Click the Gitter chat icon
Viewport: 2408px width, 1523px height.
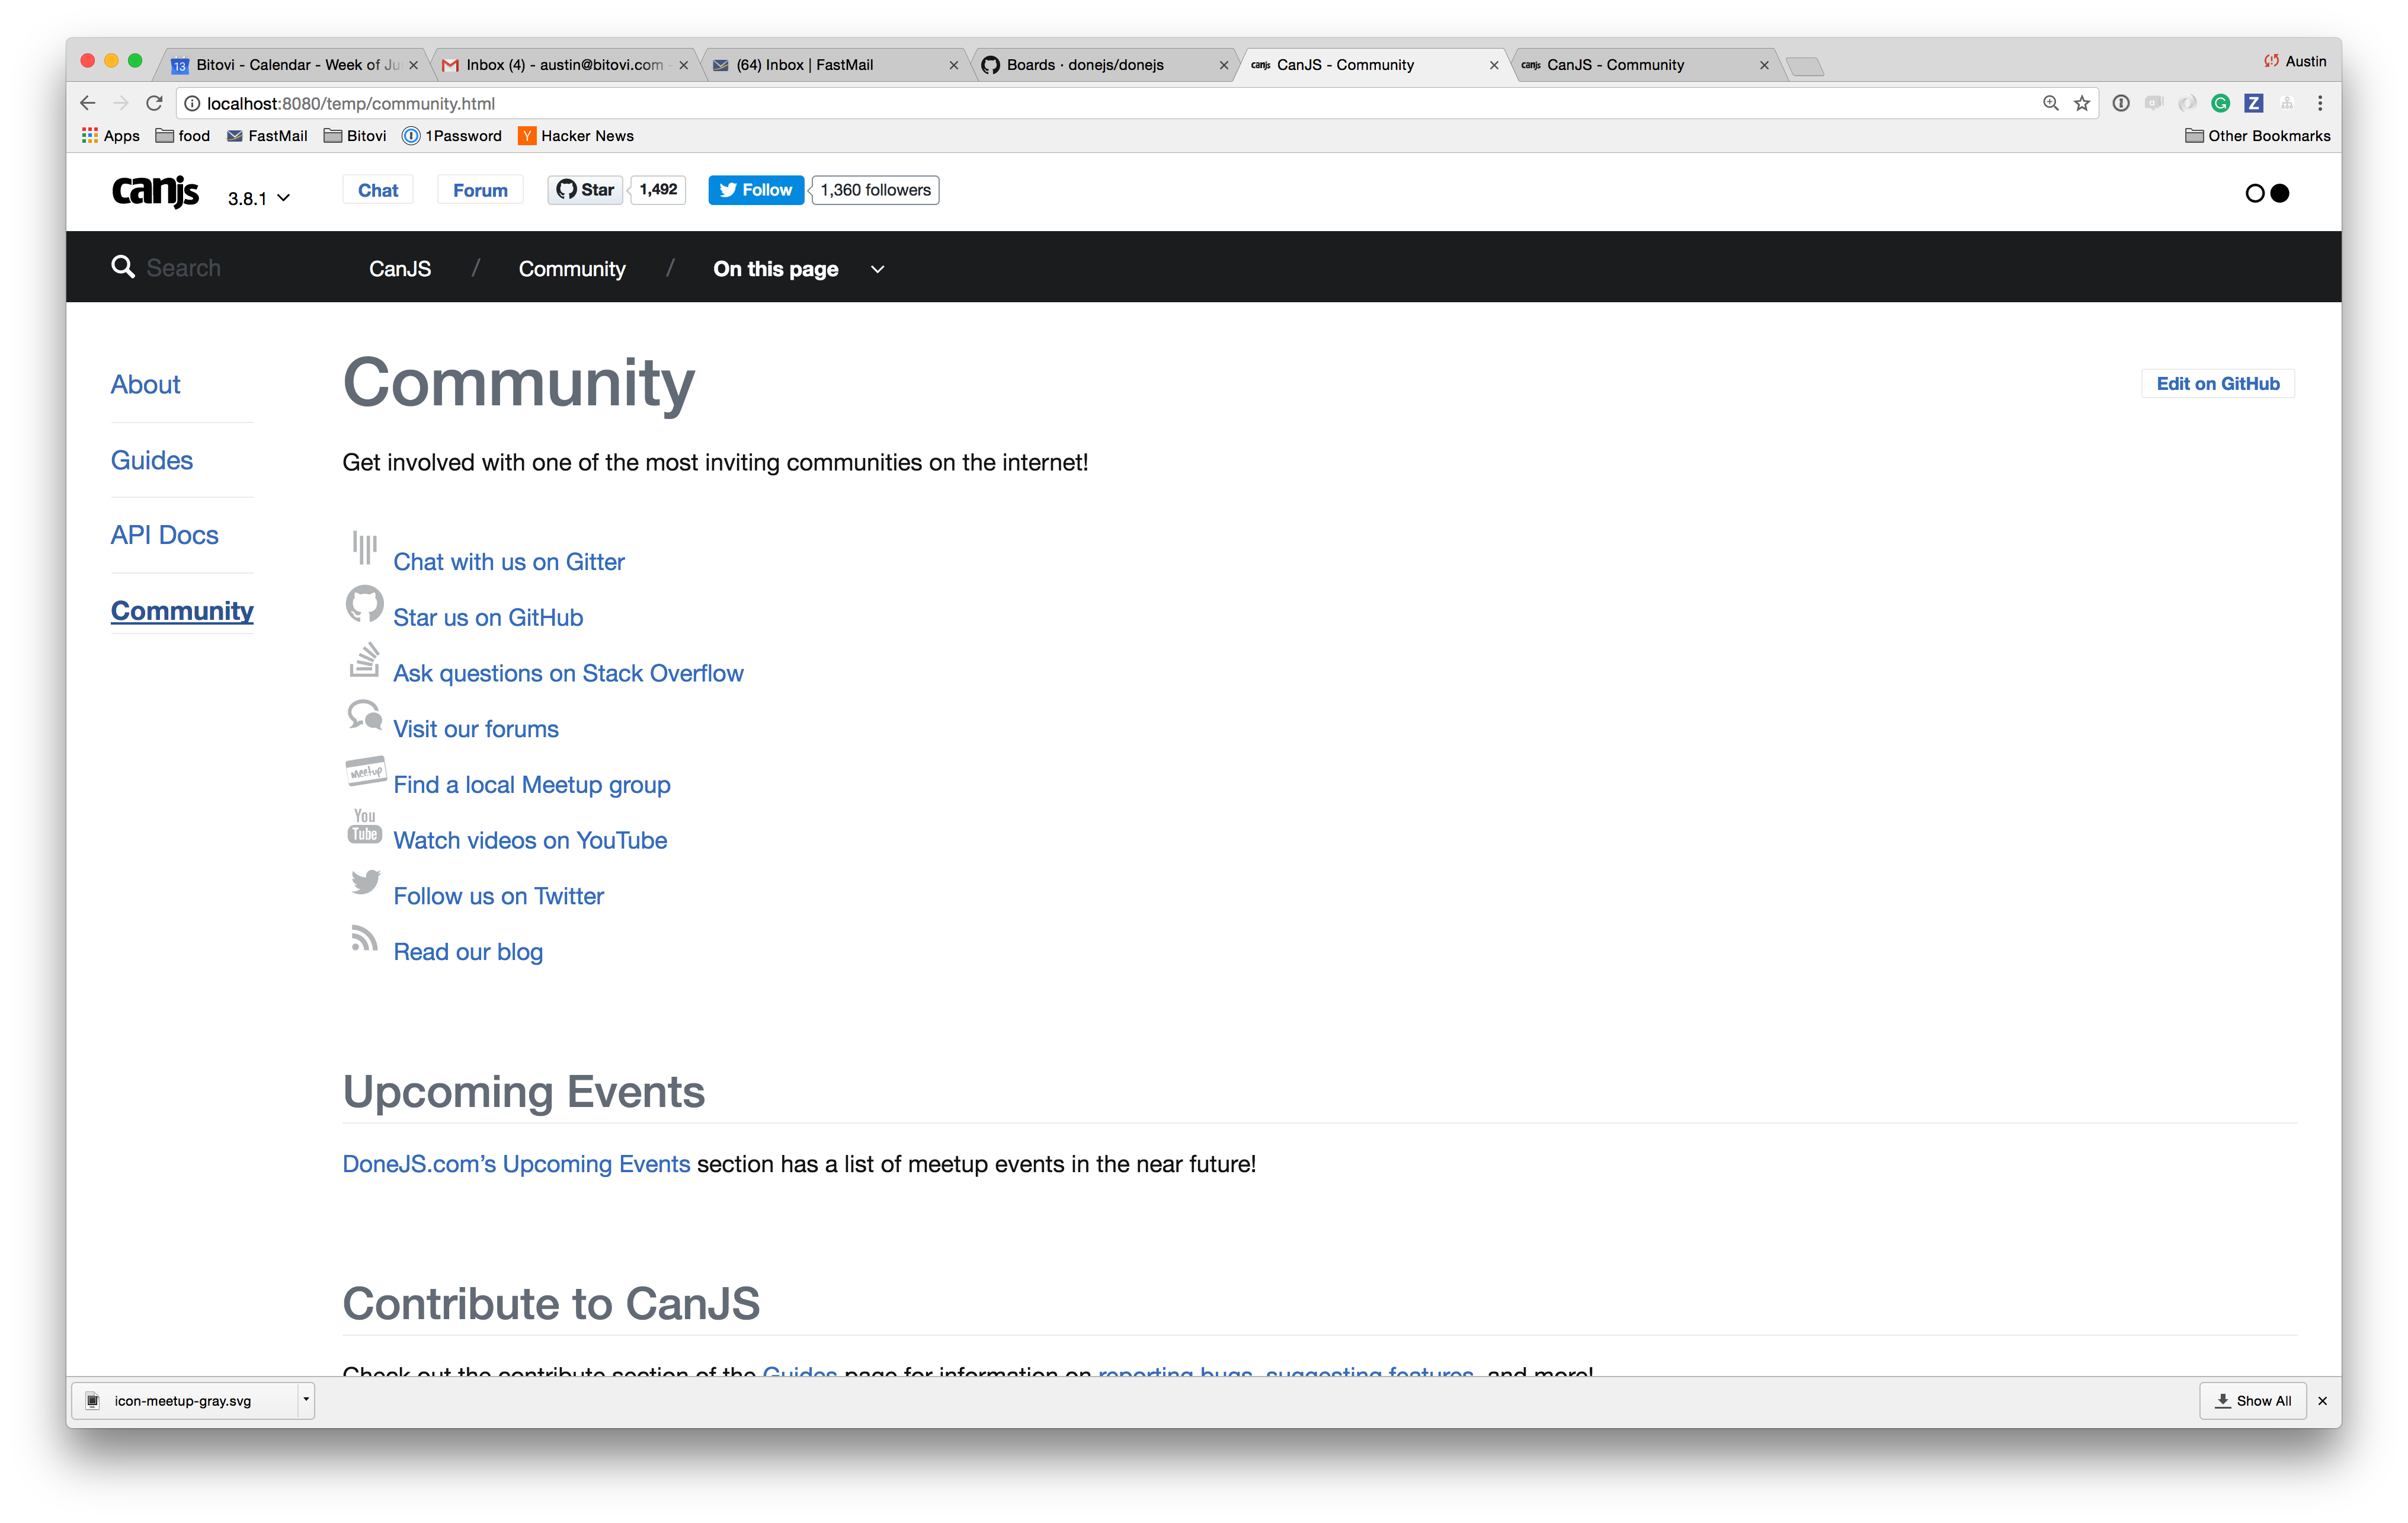click(x=364, y=547)
